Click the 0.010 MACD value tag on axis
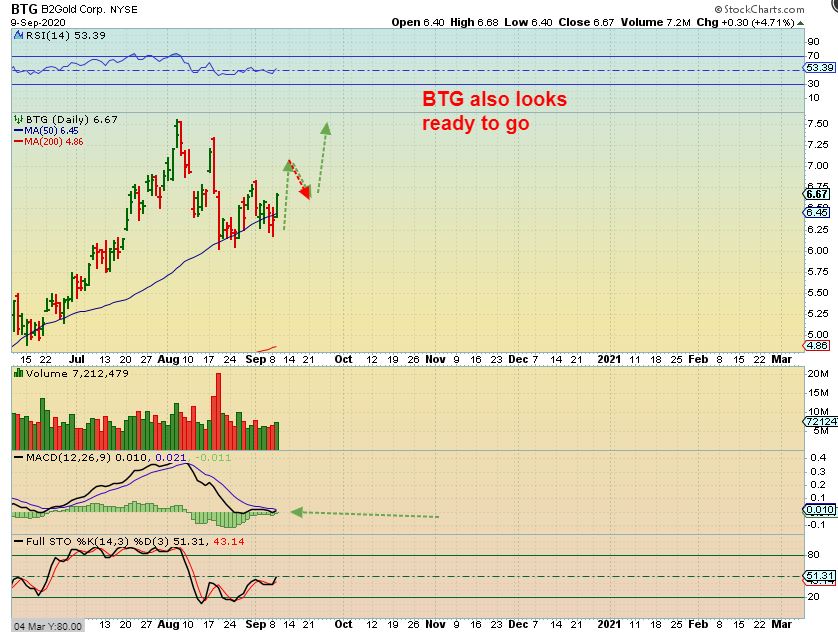The height and width of the screenshot is (632, 838). tap(820, 510)
